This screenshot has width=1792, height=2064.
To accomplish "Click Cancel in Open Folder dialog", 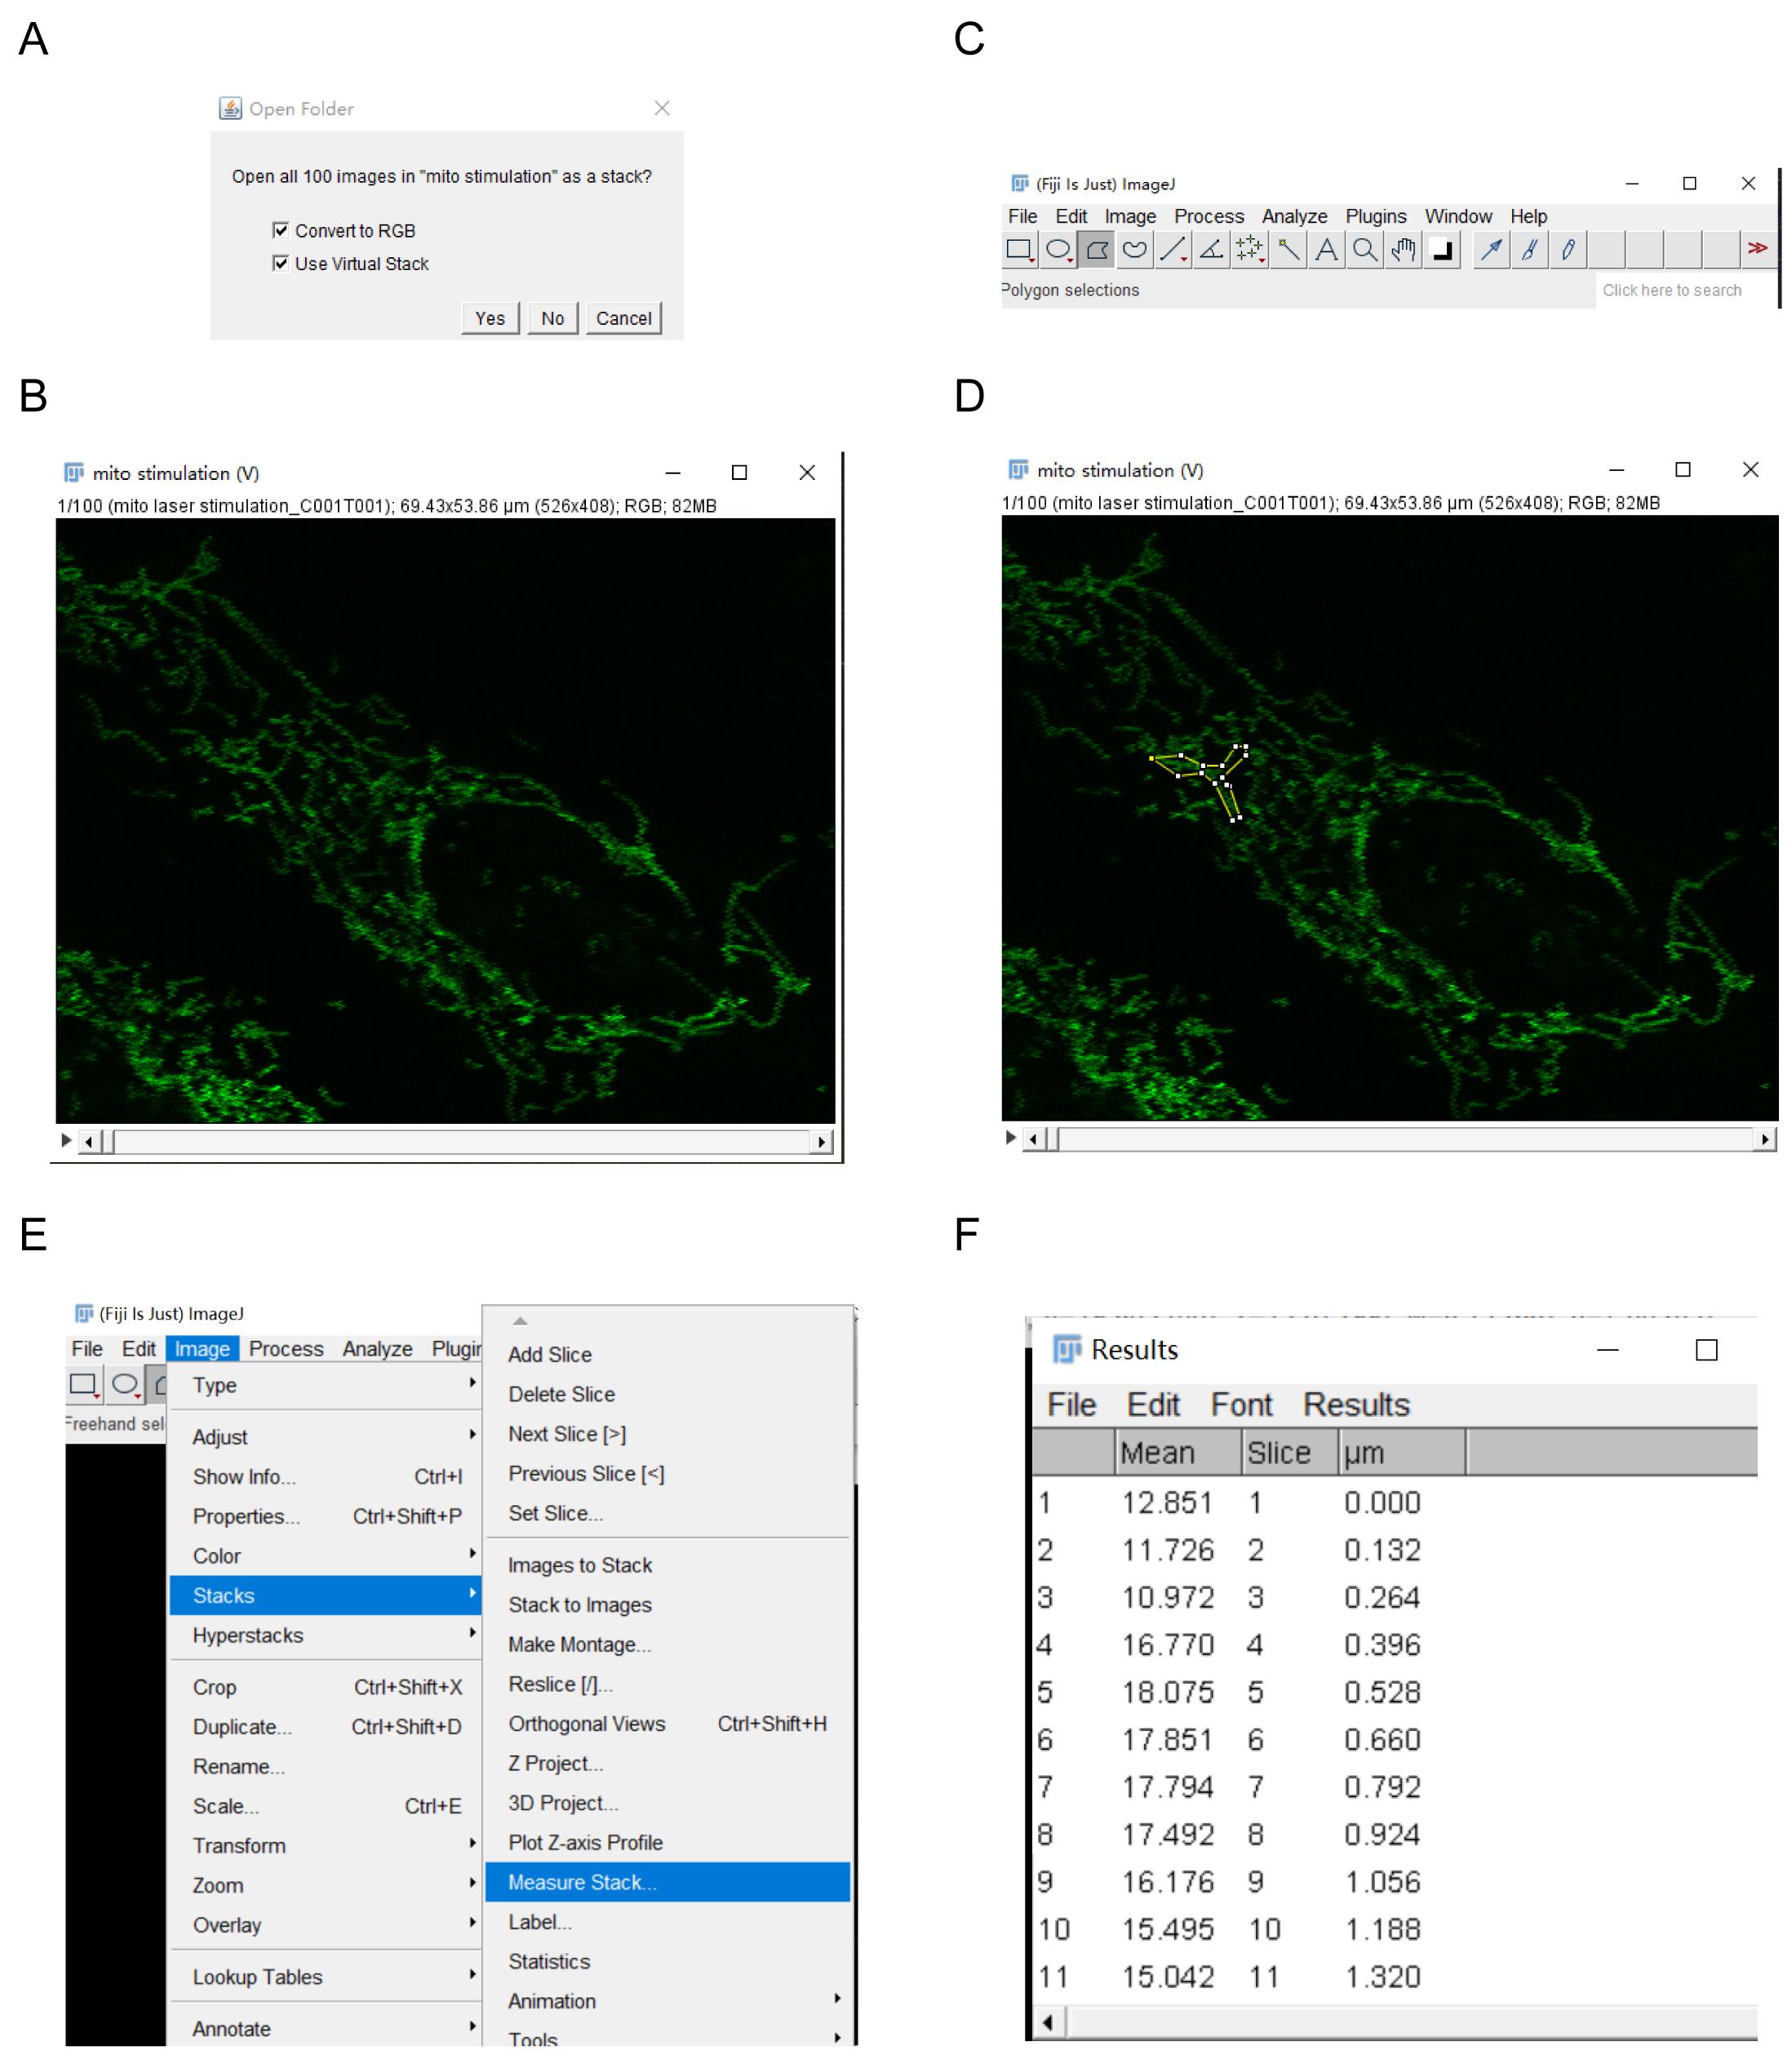I will 624,318.
